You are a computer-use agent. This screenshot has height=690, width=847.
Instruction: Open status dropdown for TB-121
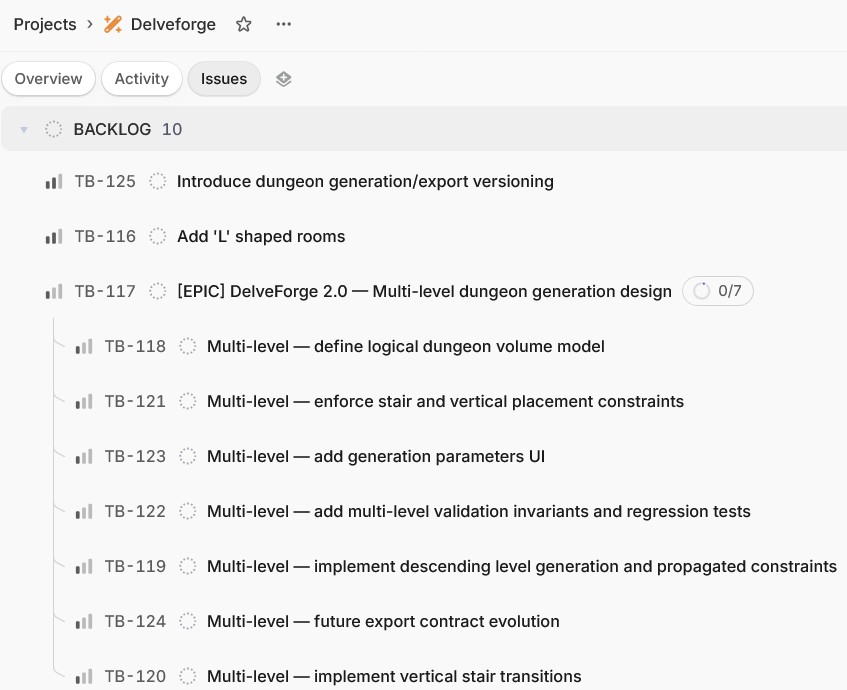click(188, 401)
